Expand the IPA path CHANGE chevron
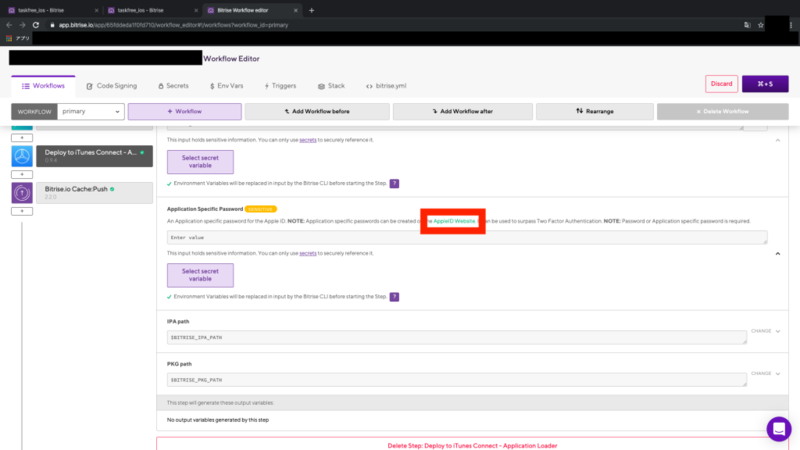 (x=778, y=331)
